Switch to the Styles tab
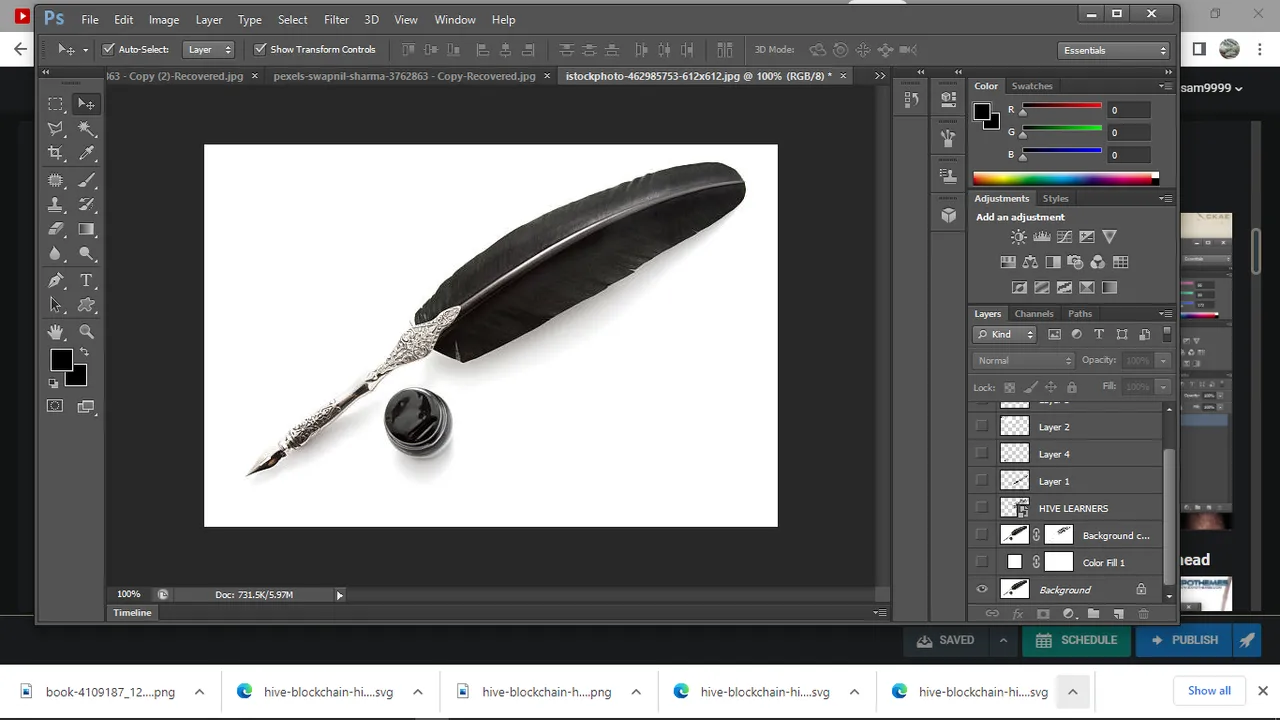 (x=1055, y=199)
